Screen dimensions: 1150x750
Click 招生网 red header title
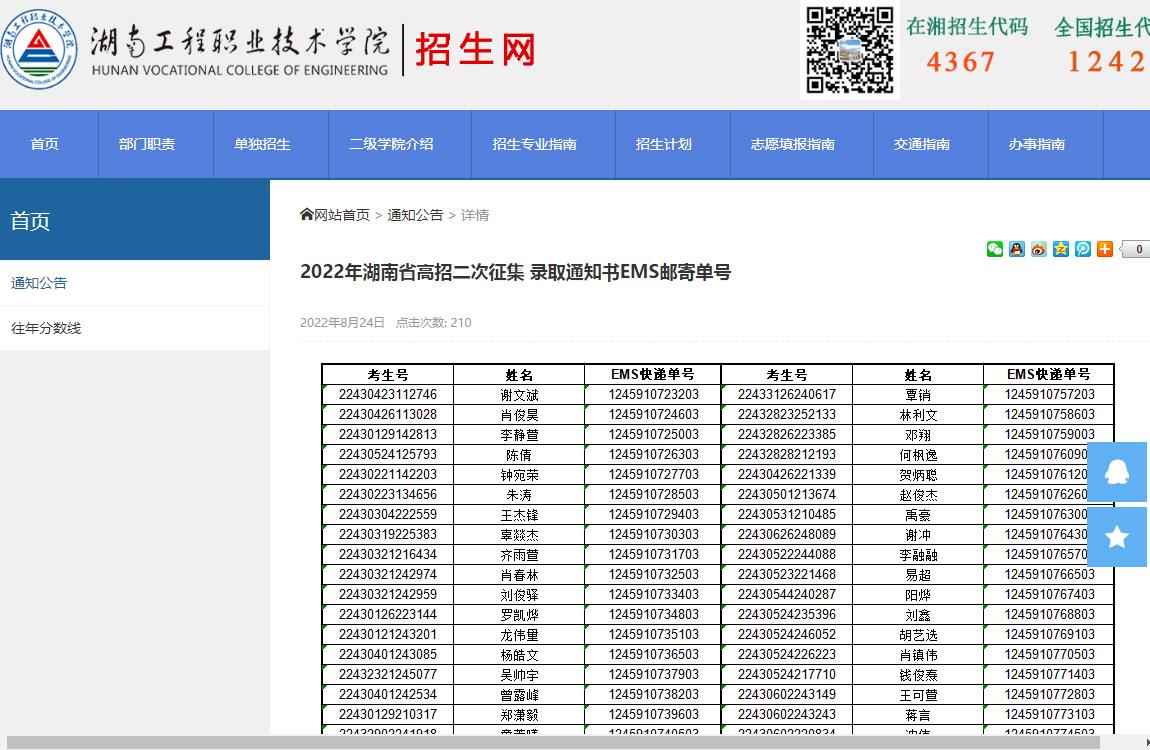pos(475,49)
